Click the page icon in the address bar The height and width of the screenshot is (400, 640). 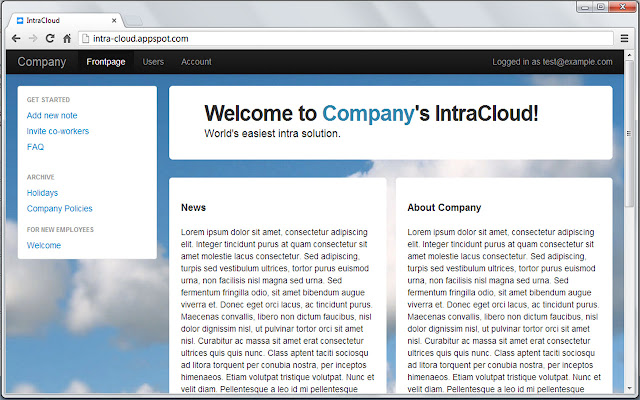[x=85, y=38]
